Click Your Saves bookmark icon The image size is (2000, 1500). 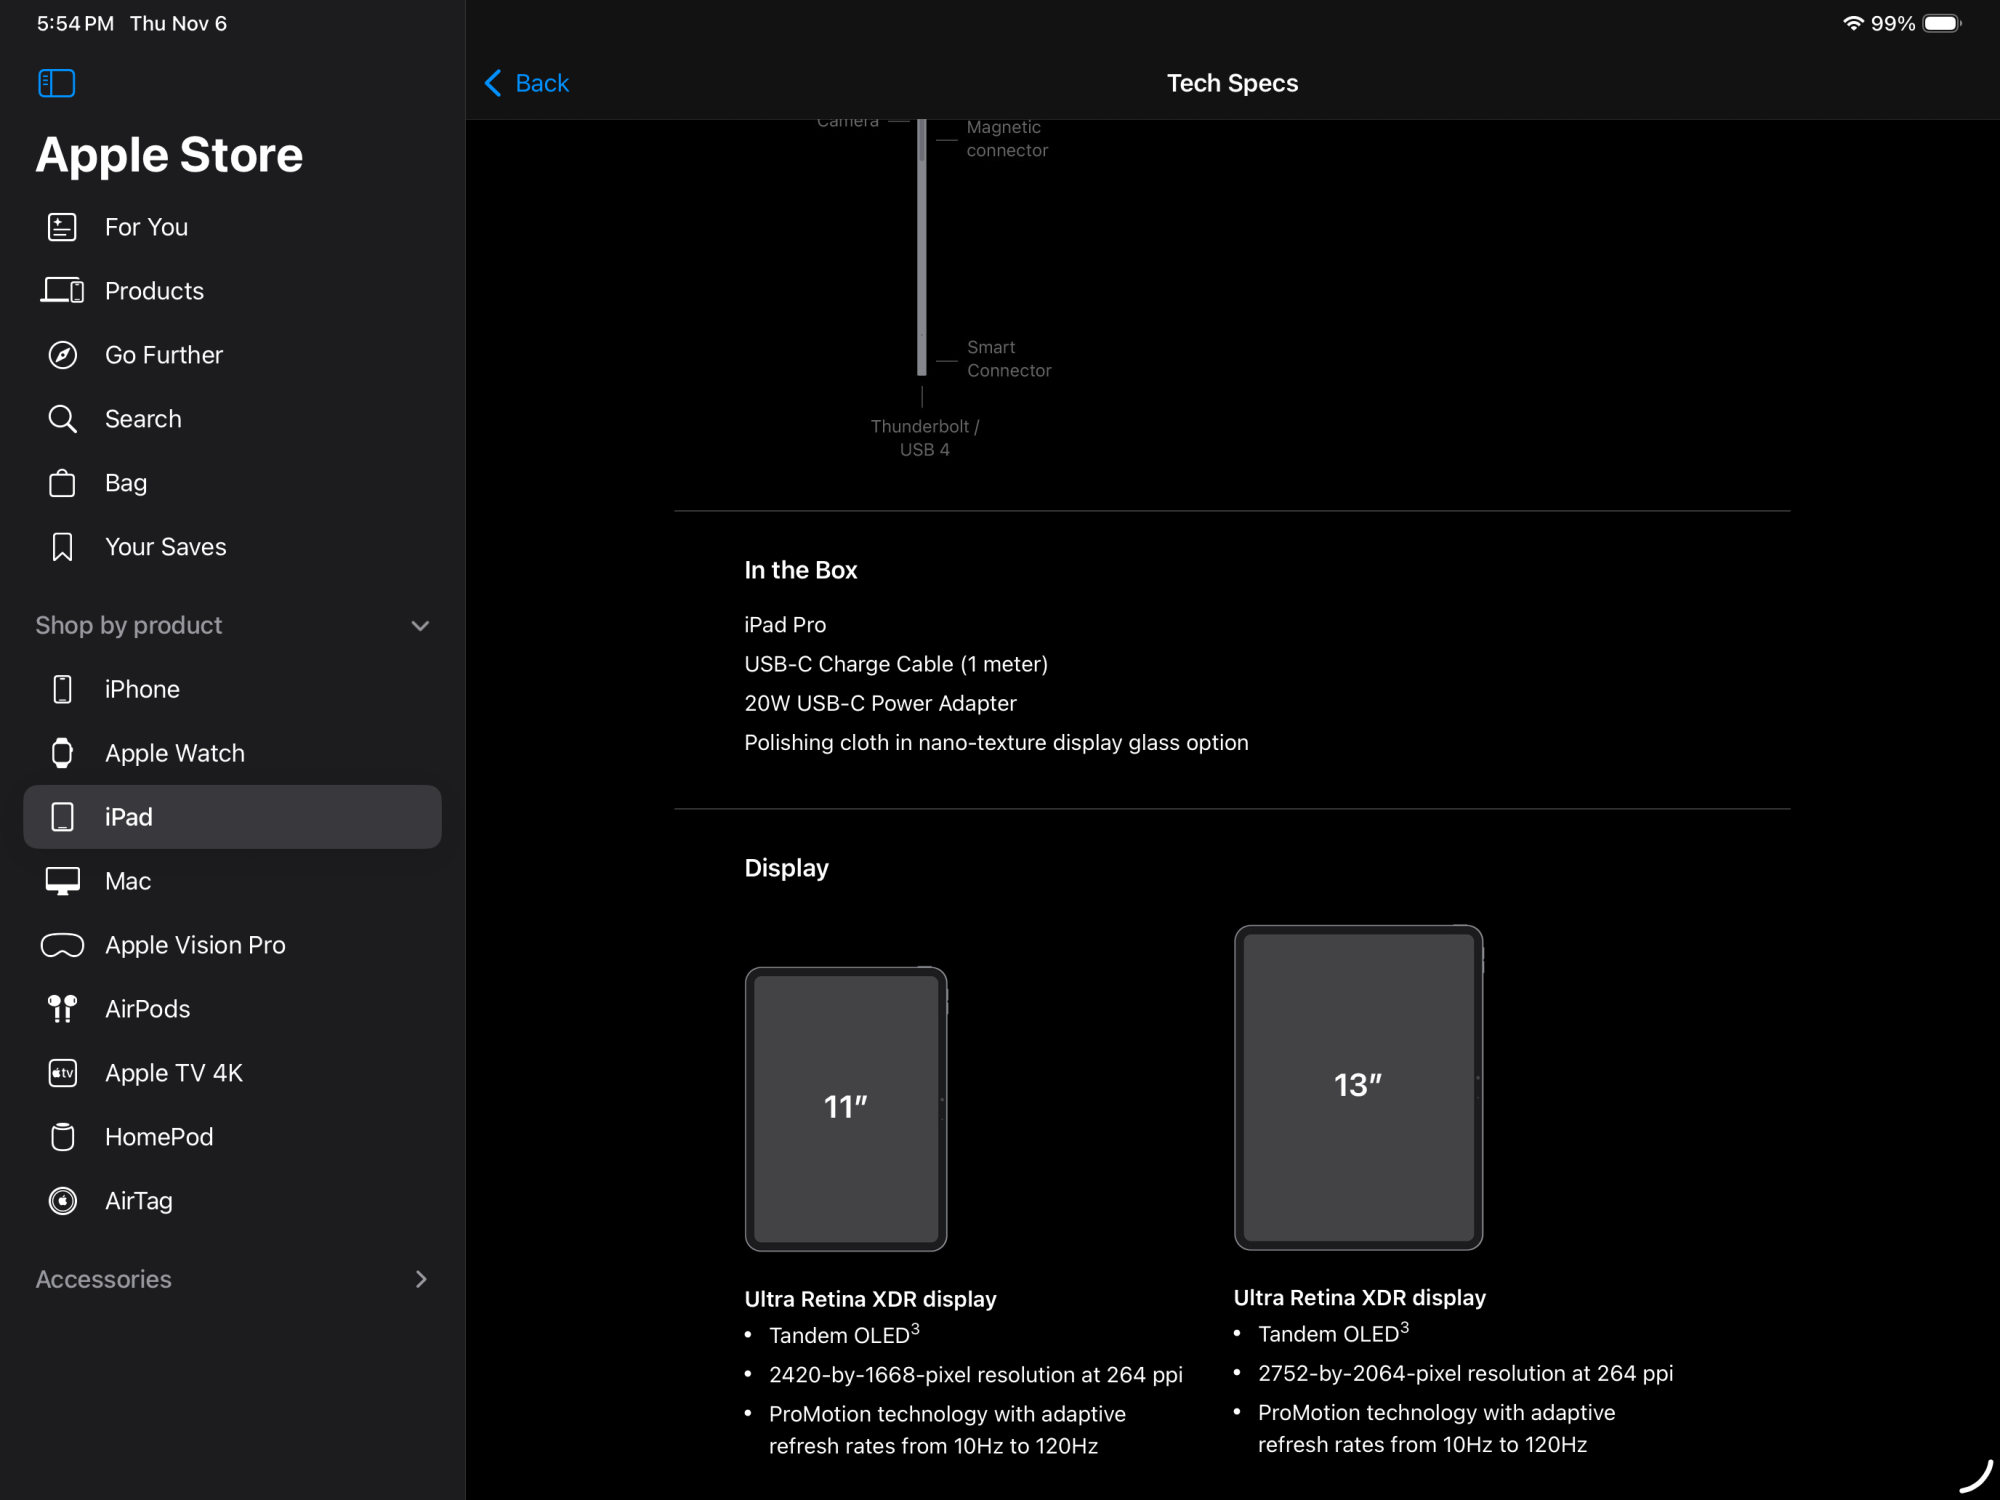(x=62, y=547)
